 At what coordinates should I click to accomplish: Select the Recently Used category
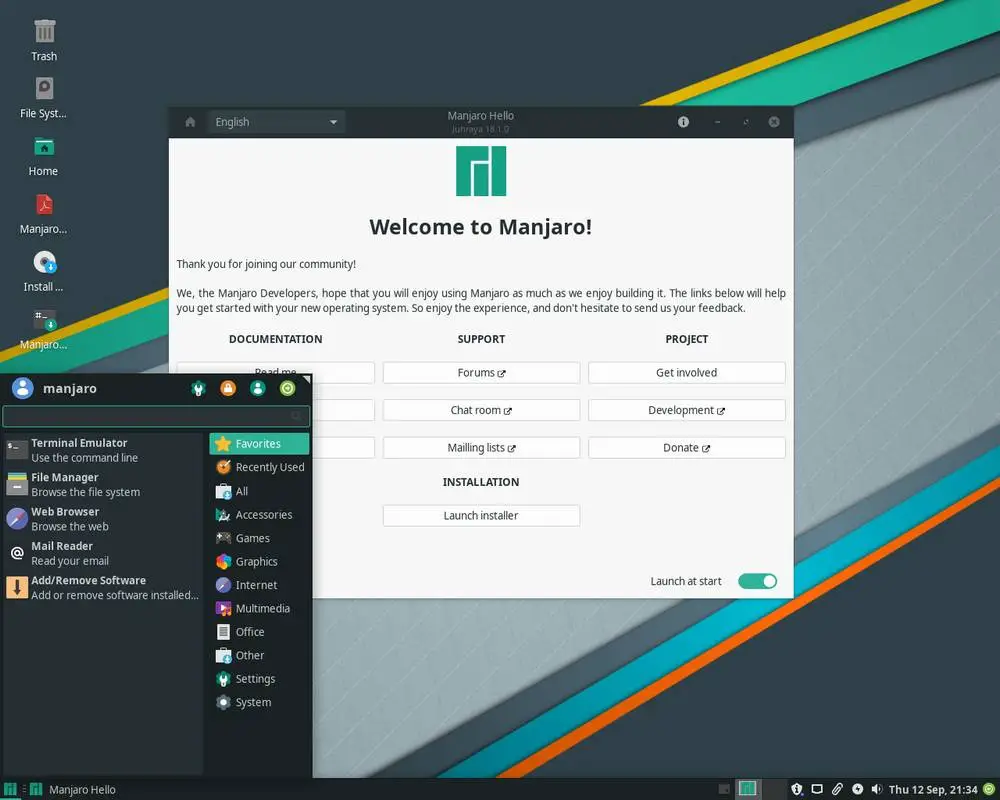[x=259, y=467]
